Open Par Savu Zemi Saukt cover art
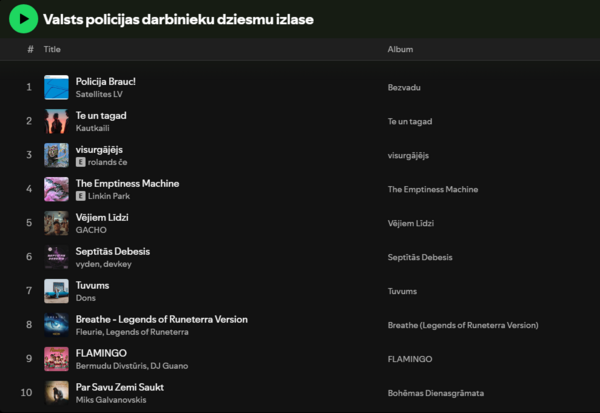 coord(56,393)
